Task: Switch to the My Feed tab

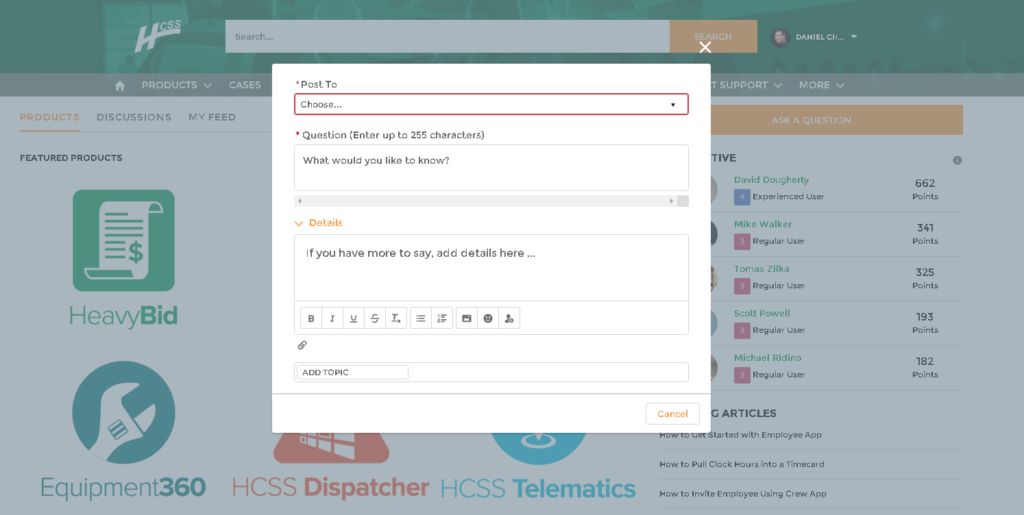Action: (x=212, y=117)
